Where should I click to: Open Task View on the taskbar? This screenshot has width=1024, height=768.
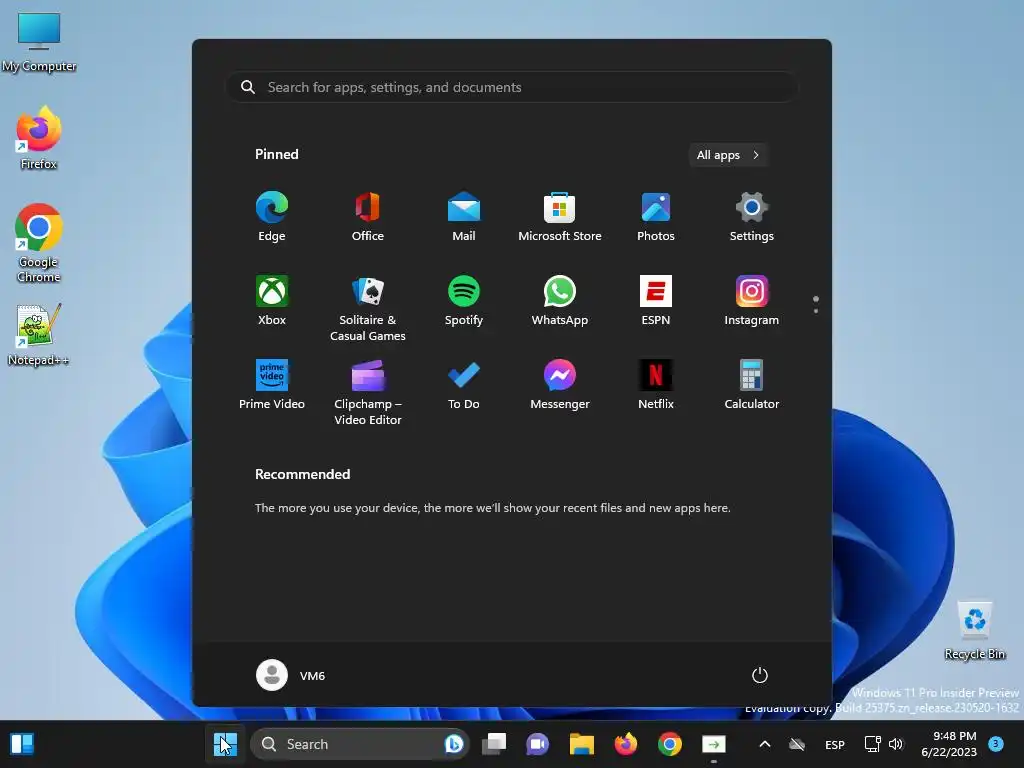494,744
